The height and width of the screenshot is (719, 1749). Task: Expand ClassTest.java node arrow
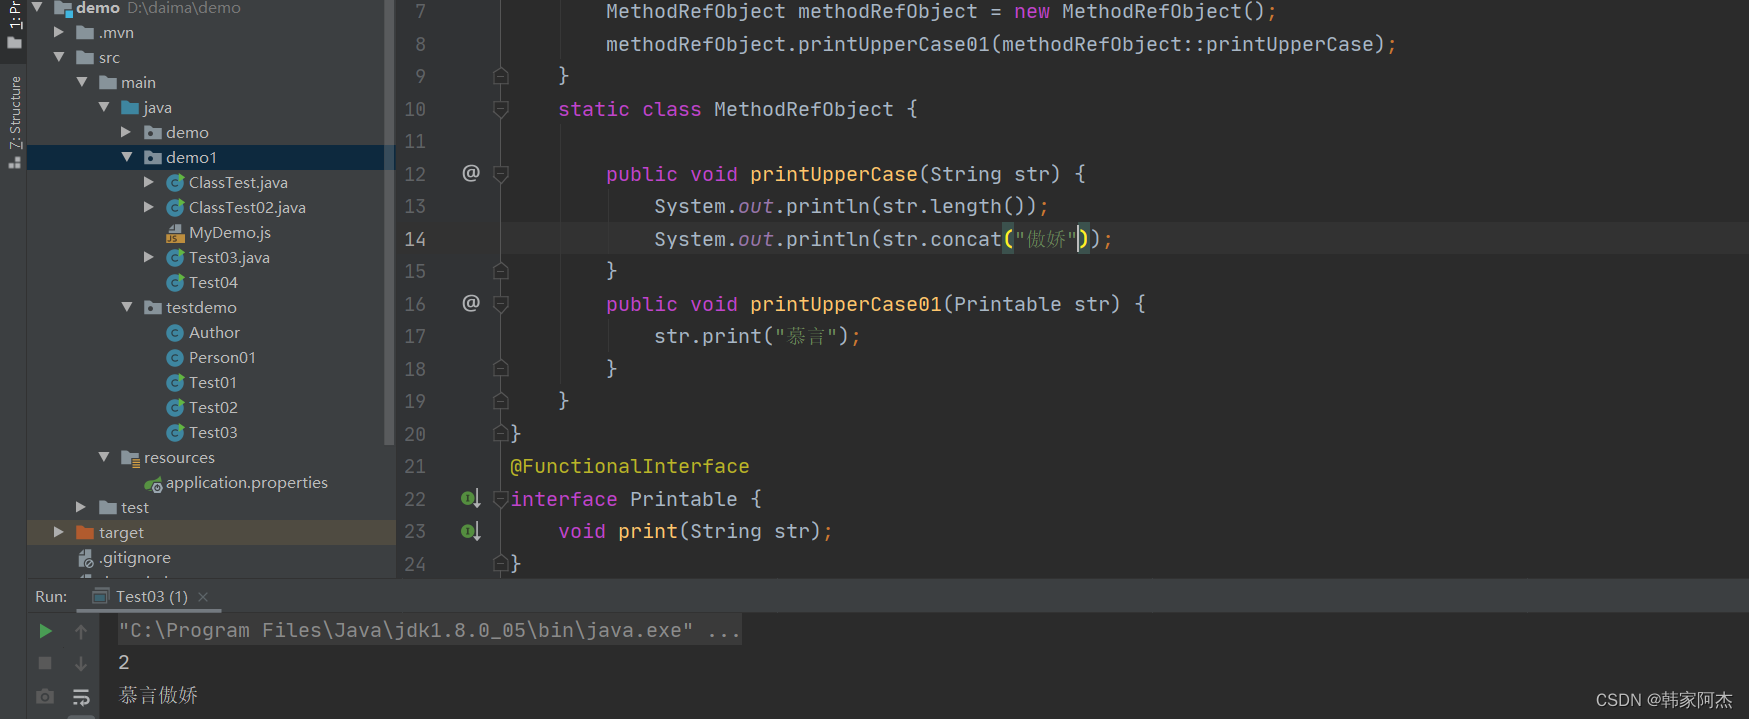pyautogui.click(x=149, y=182)
